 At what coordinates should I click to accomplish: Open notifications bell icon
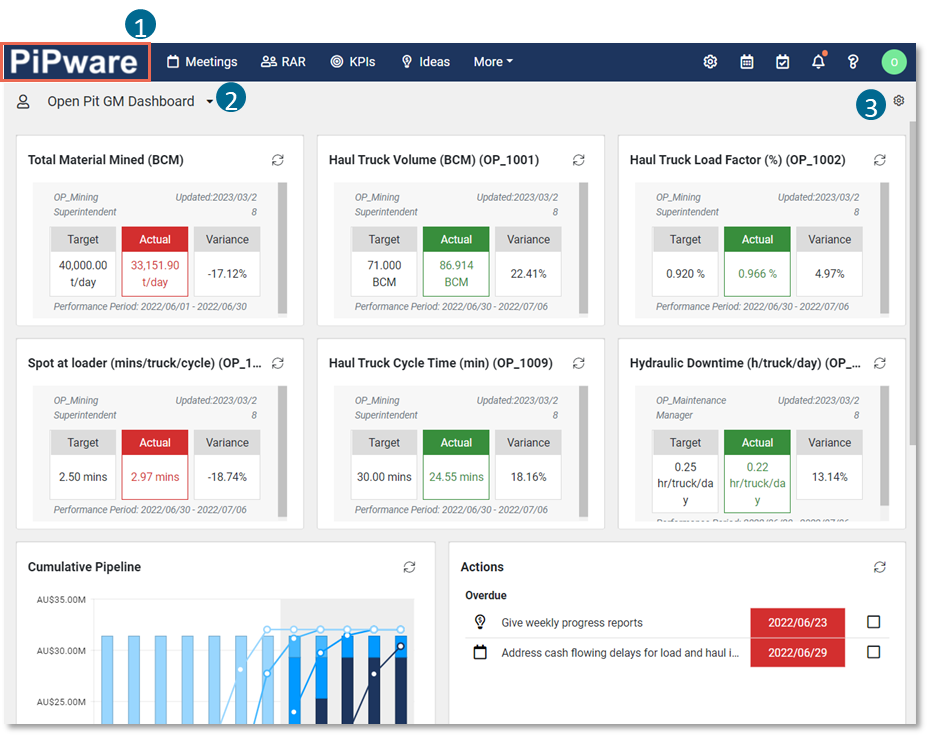click(818, 62)
